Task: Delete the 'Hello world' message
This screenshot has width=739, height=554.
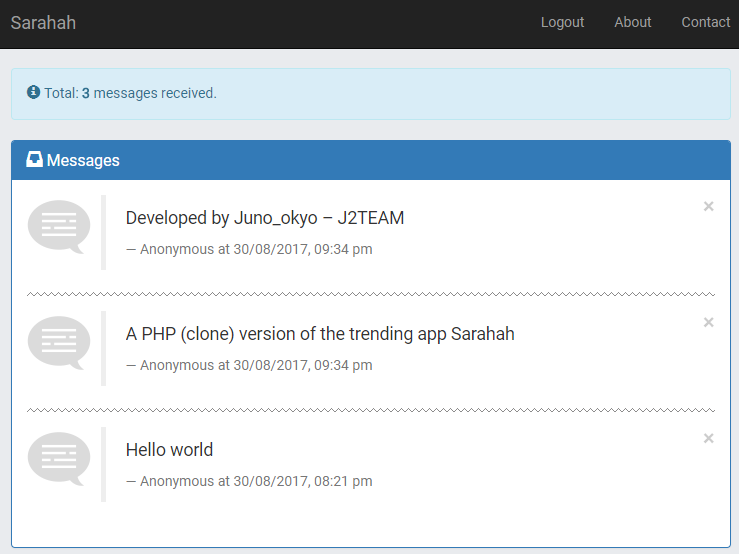Action: pyautogui.click(x=708, y=438)
